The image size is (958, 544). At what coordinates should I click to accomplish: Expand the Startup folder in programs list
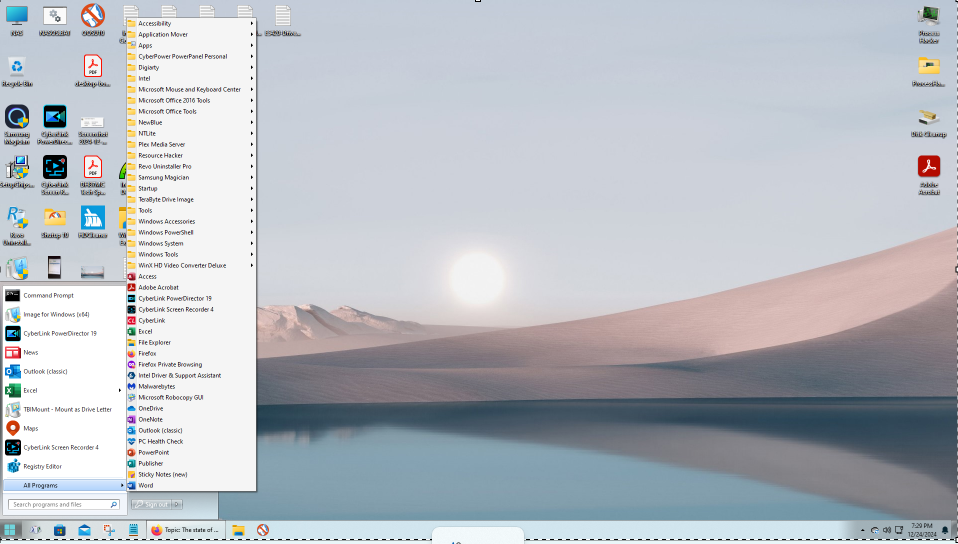pyautogui.click(x=191, y=188)
